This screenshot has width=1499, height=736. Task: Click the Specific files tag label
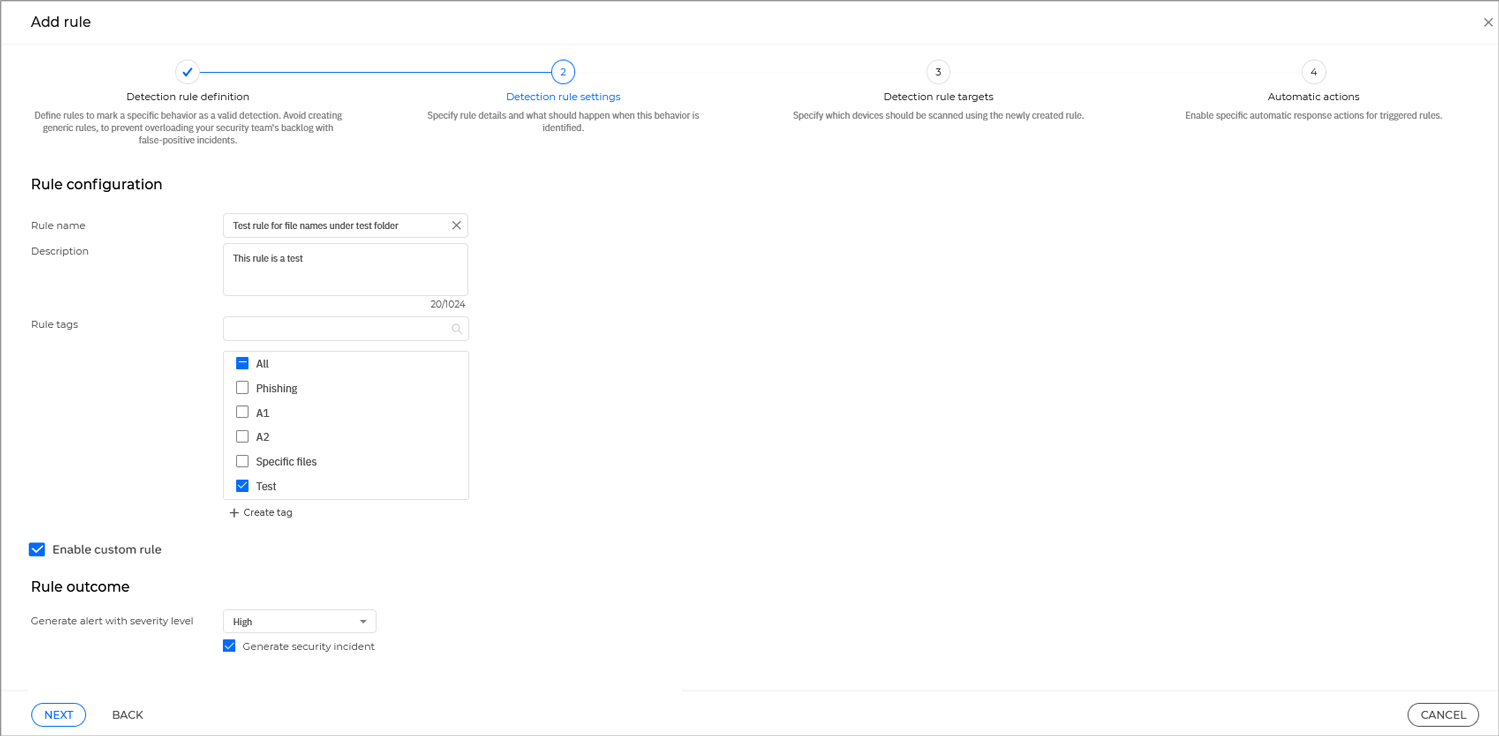(286, 462)
